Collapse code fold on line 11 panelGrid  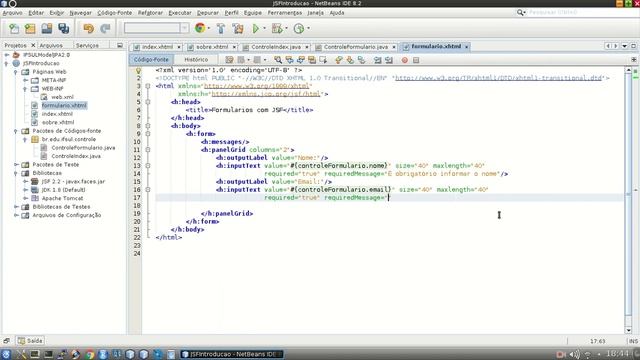(148, 150)
